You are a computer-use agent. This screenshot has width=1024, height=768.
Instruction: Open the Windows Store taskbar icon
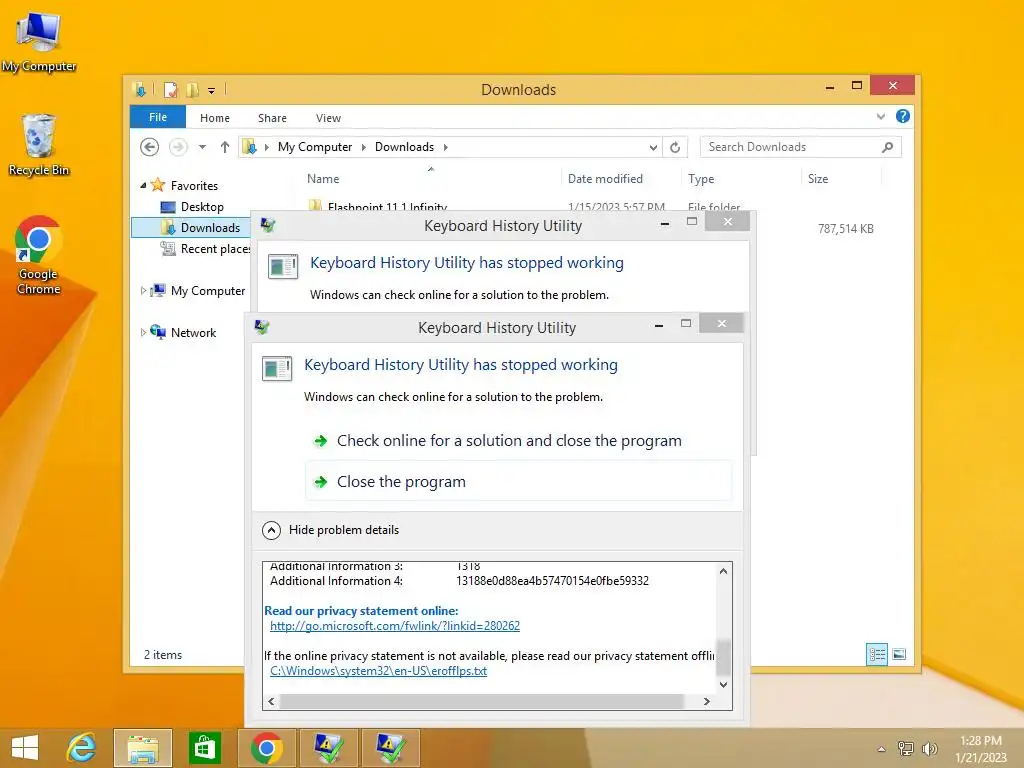pyautogui.click(x=204, y=748)
